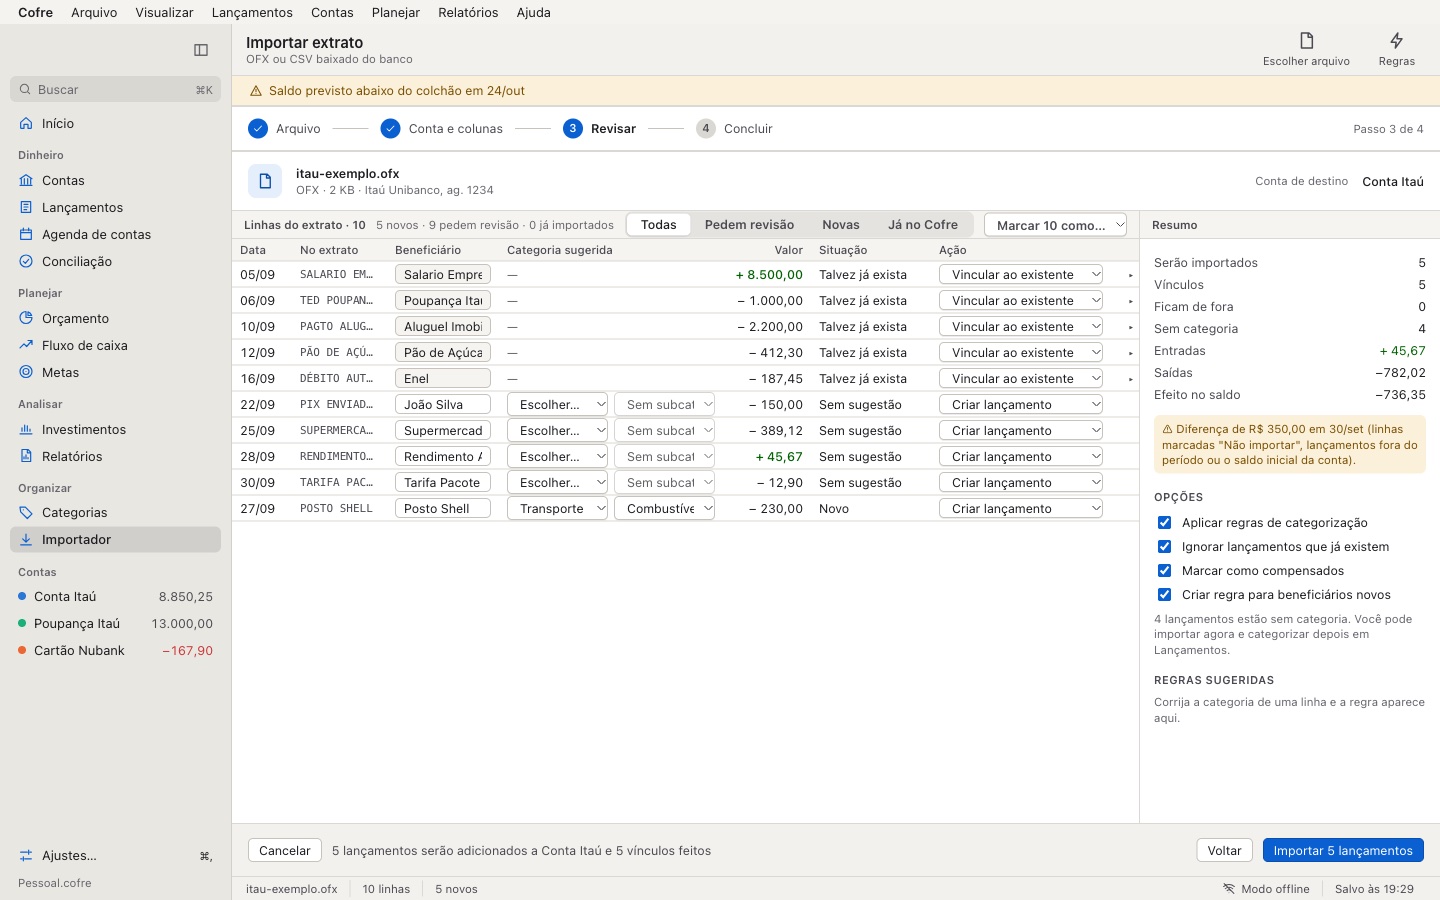Open Metas target icon

(26, 373)
